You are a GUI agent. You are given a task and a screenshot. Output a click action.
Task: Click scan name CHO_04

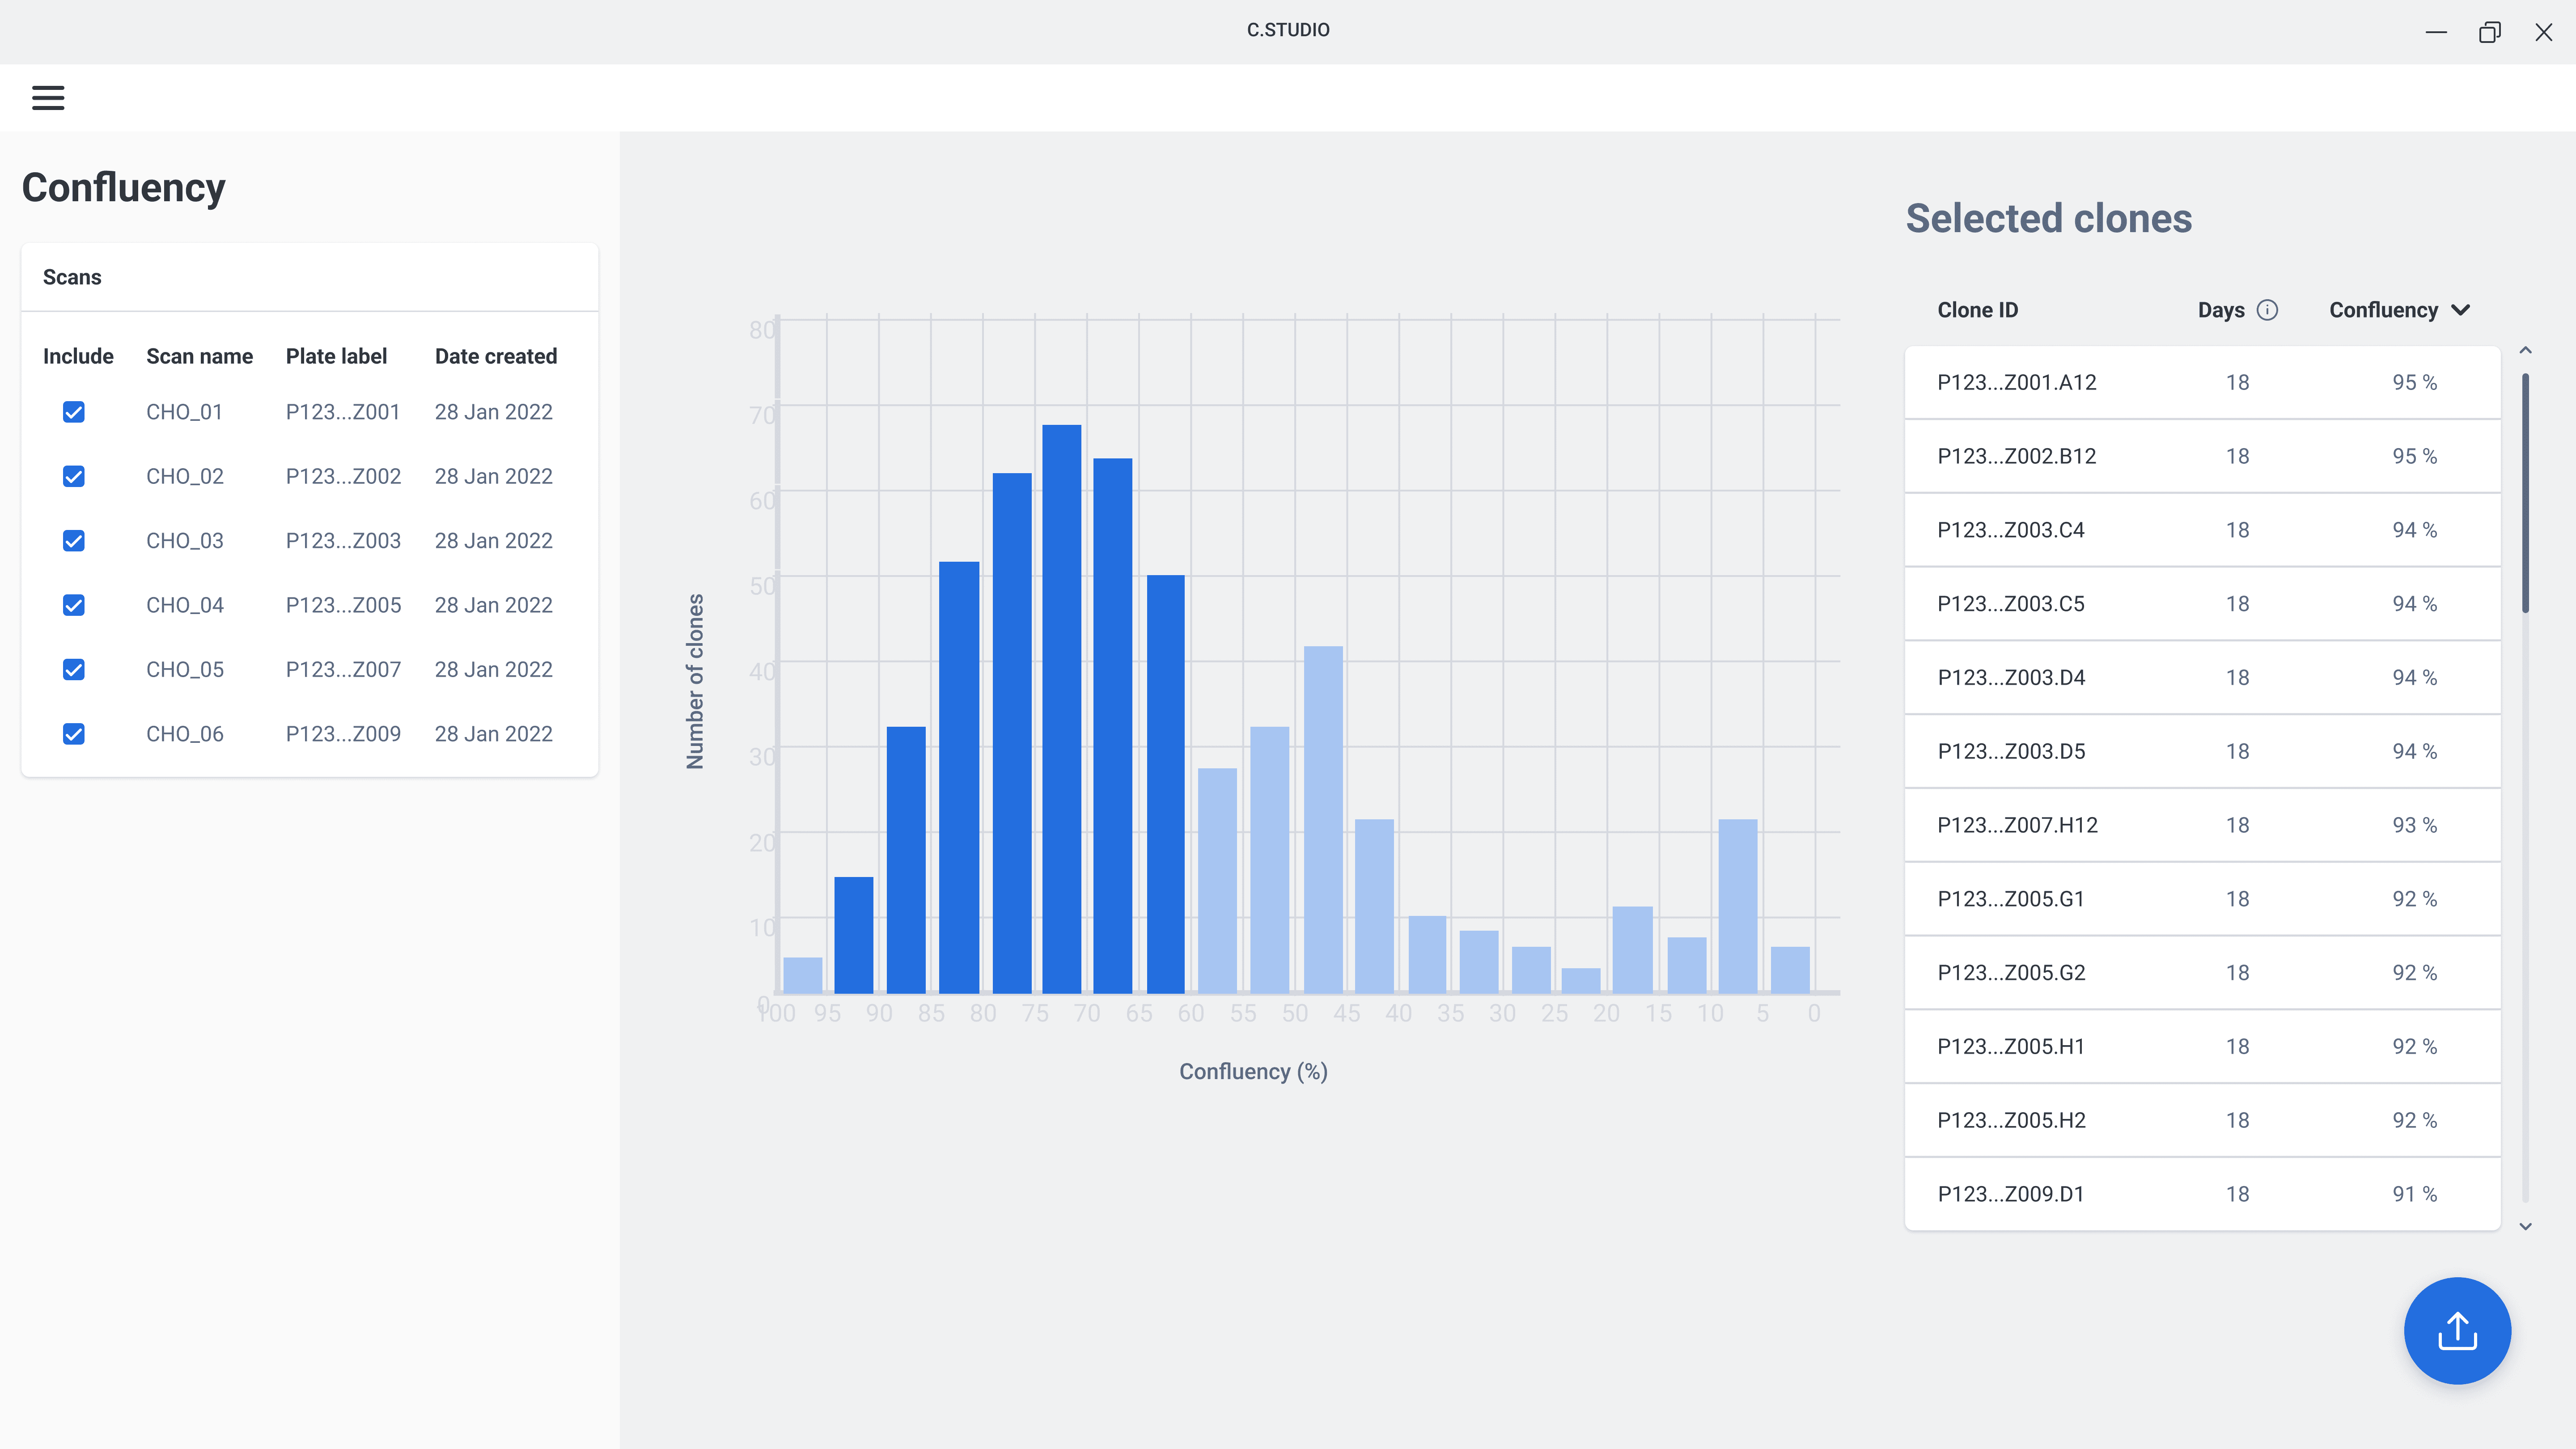click(x=185, y=605)
